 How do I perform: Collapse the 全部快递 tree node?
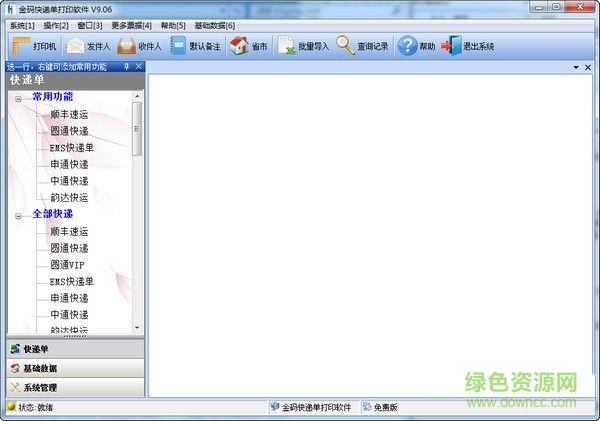pyautogui.click(x=18, y=216)
